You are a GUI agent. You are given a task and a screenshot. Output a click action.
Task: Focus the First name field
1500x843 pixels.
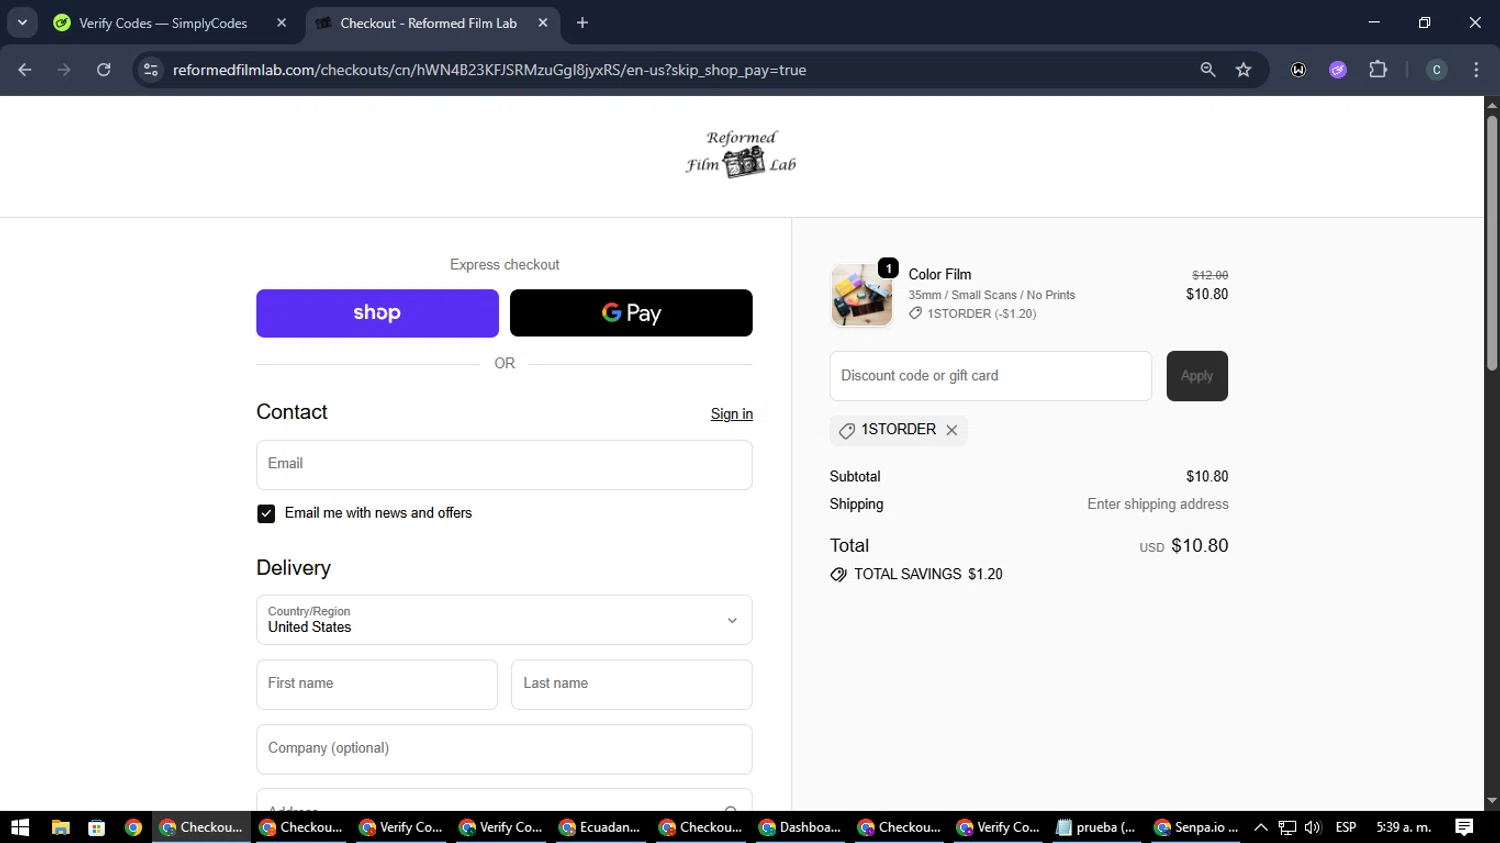[x=377, y=685]
